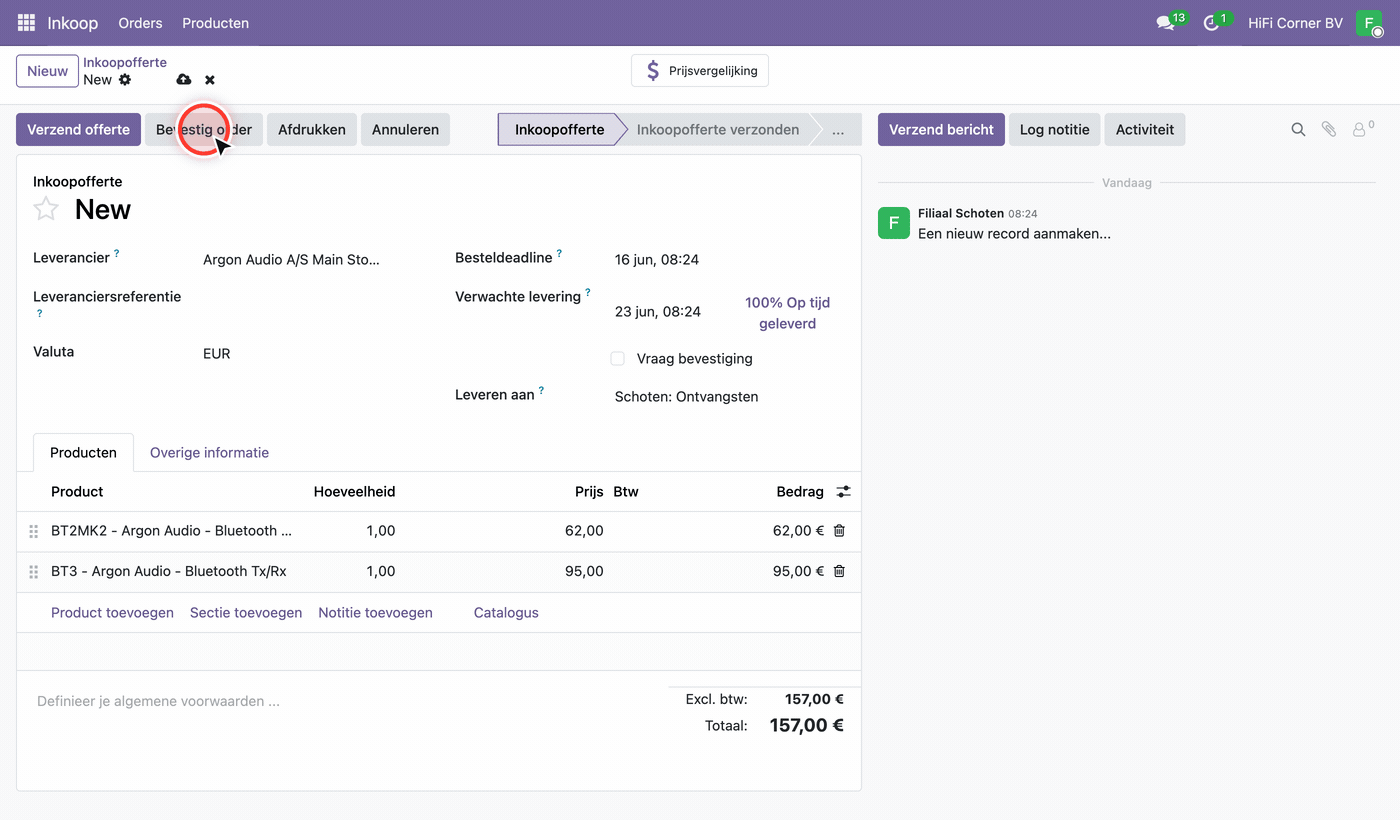Discard changes with the X icon
Viewport: 1400px width, 820px height.
point(210,80)
